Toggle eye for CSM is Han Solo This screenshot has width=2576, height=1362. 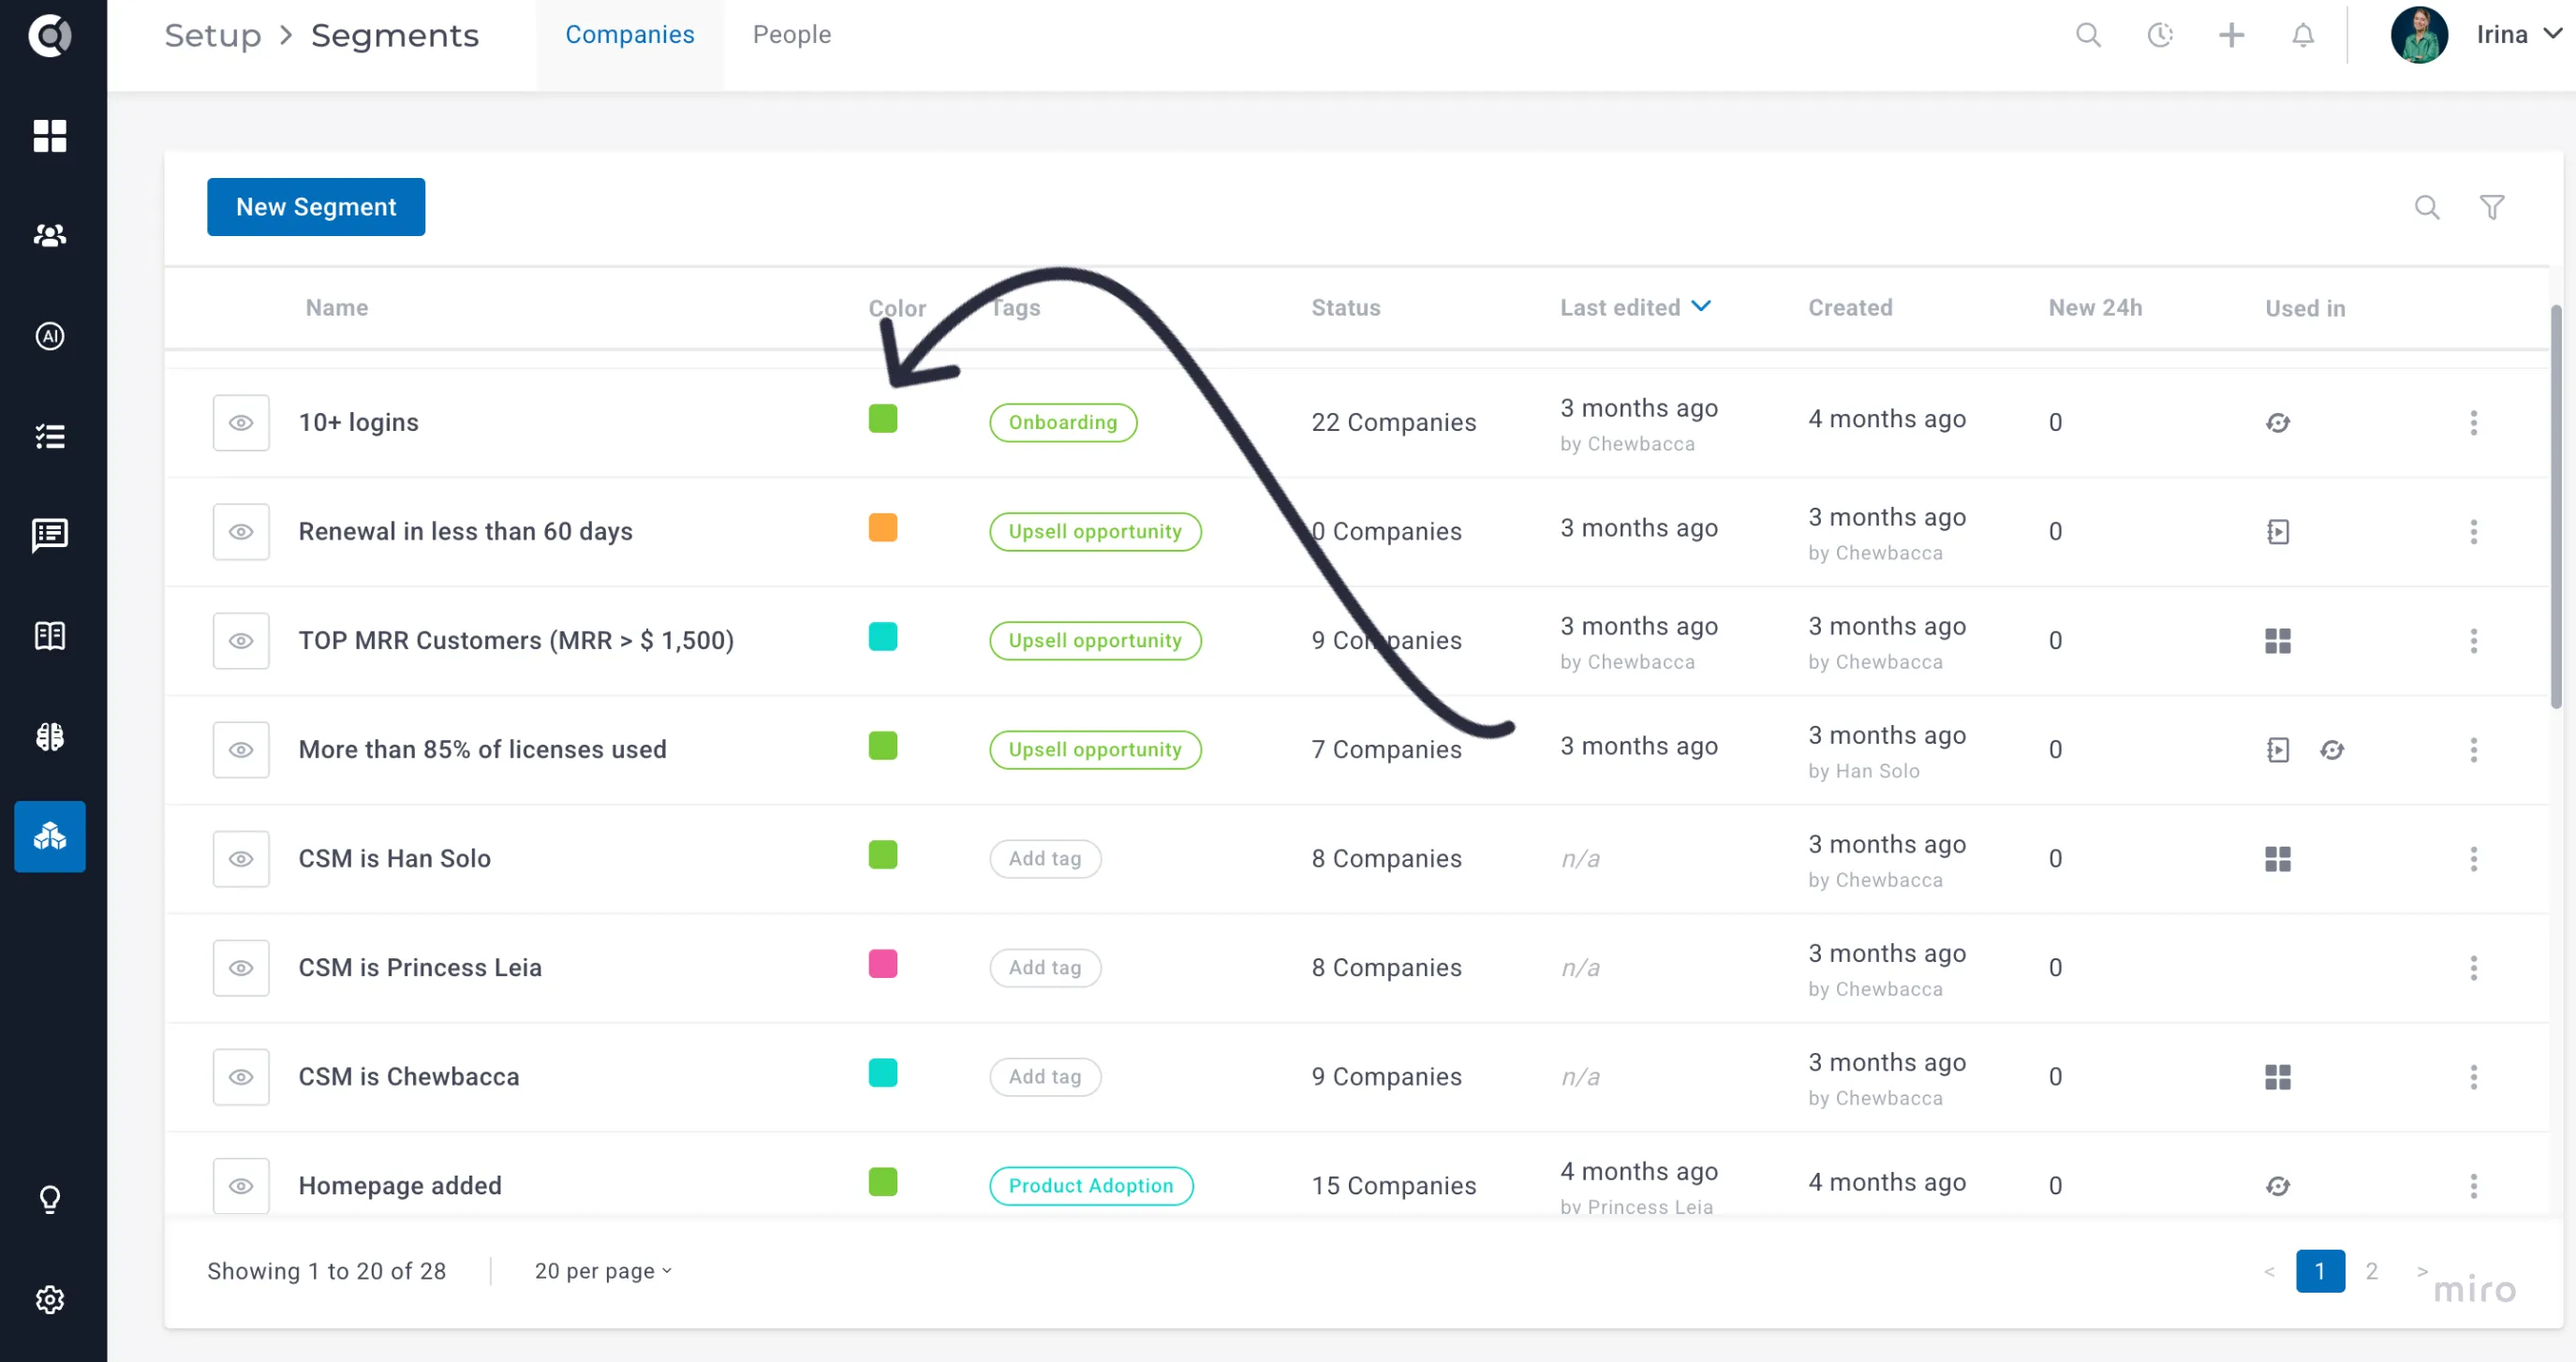(241, 858)
